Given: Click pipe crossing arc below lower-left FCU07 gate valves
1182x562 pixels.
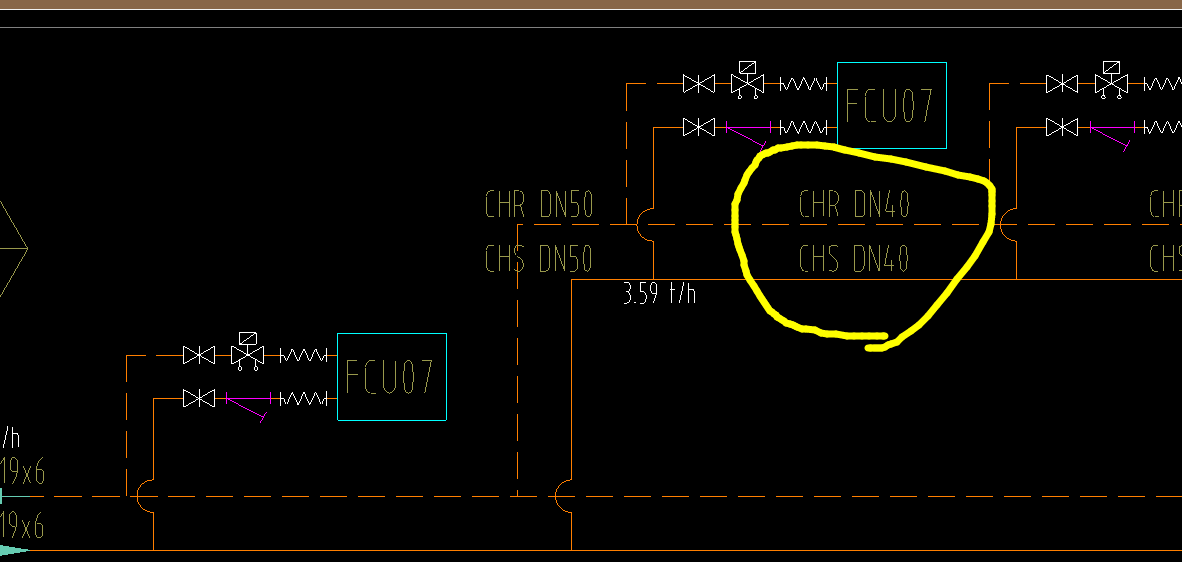Looking at the screenshot, I should (x=145, y=496).
